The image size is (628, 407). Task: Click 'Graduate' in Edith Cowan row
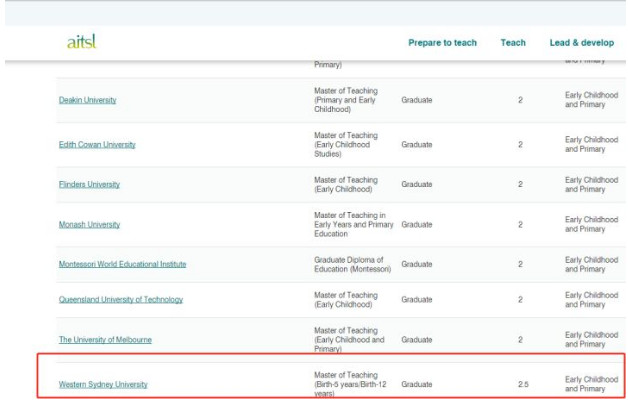[417, 145]
